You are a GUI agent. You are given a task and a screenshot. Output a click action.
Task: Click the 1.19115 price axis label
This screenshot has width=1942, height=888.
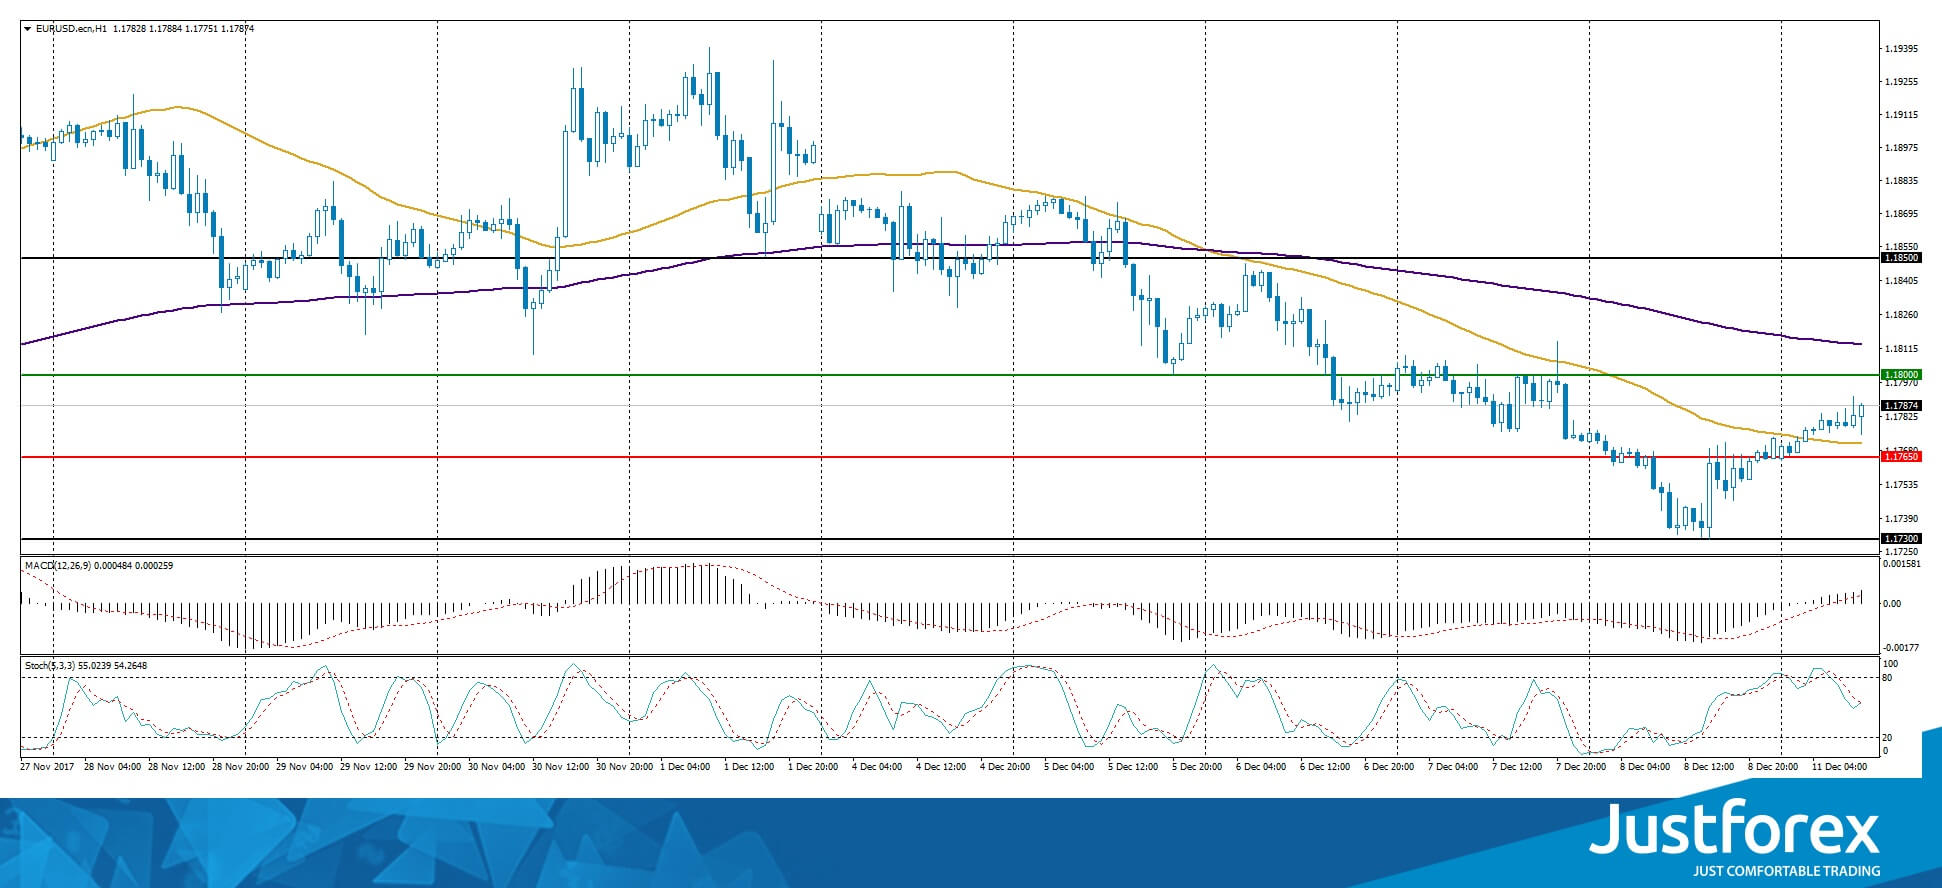tap(1901, 115)
